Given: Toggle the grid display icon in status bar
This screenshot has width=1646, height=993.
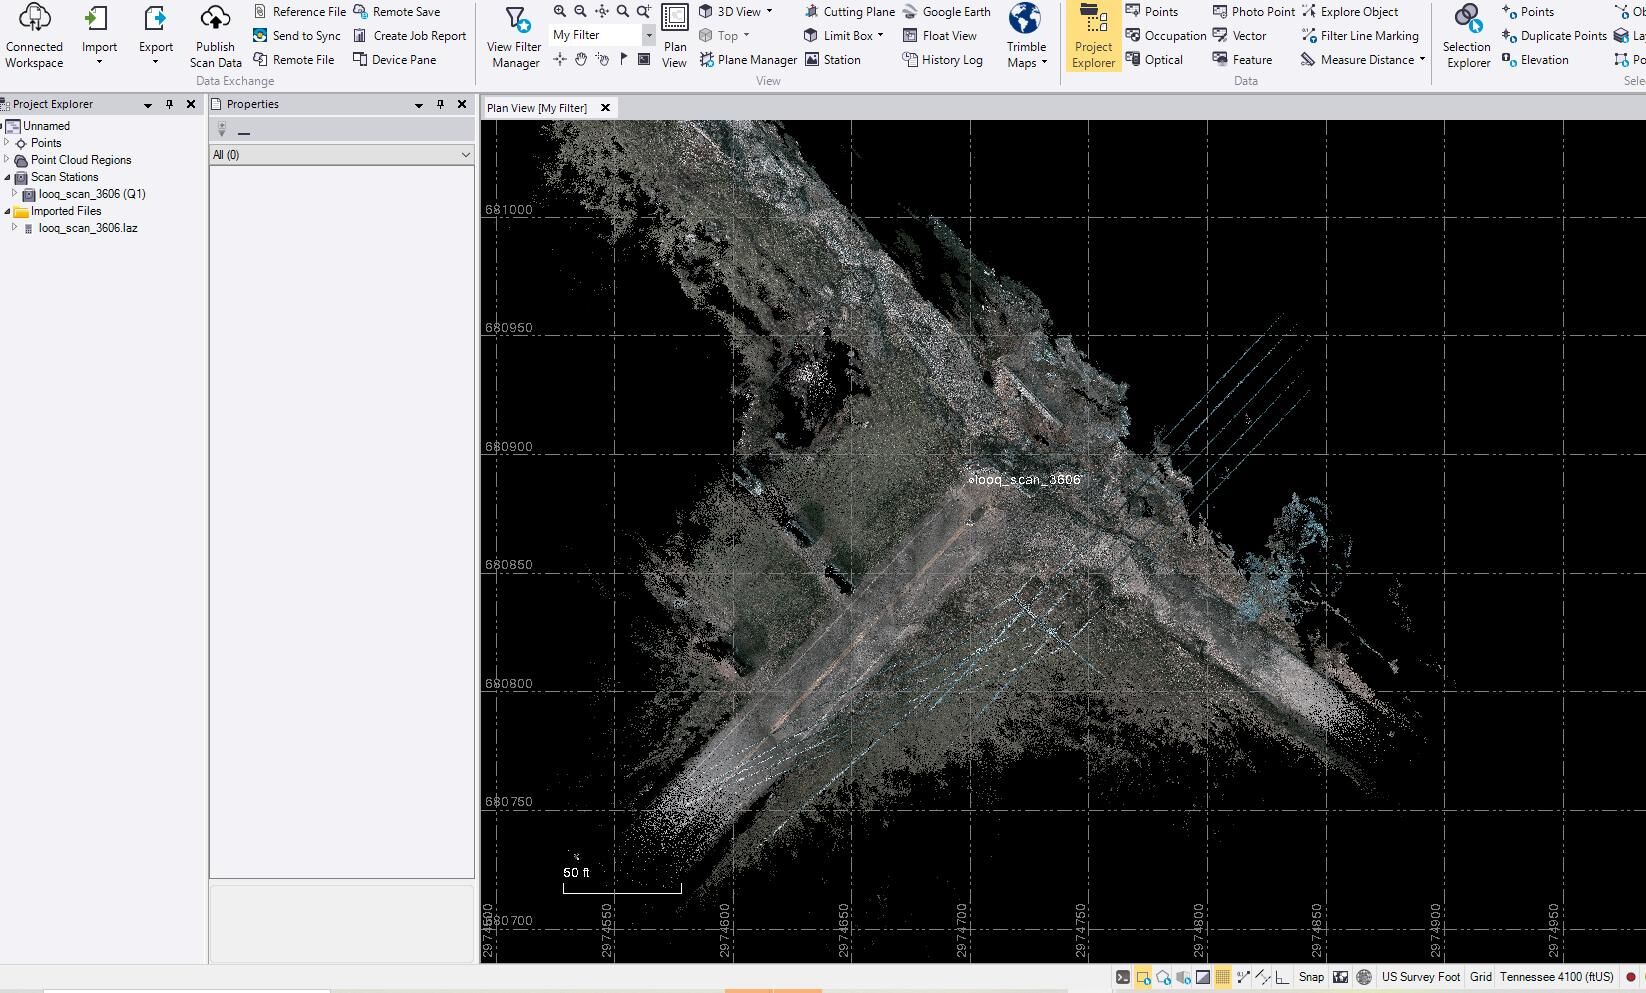Looking at the screenshot, I should coord(1222,977).
